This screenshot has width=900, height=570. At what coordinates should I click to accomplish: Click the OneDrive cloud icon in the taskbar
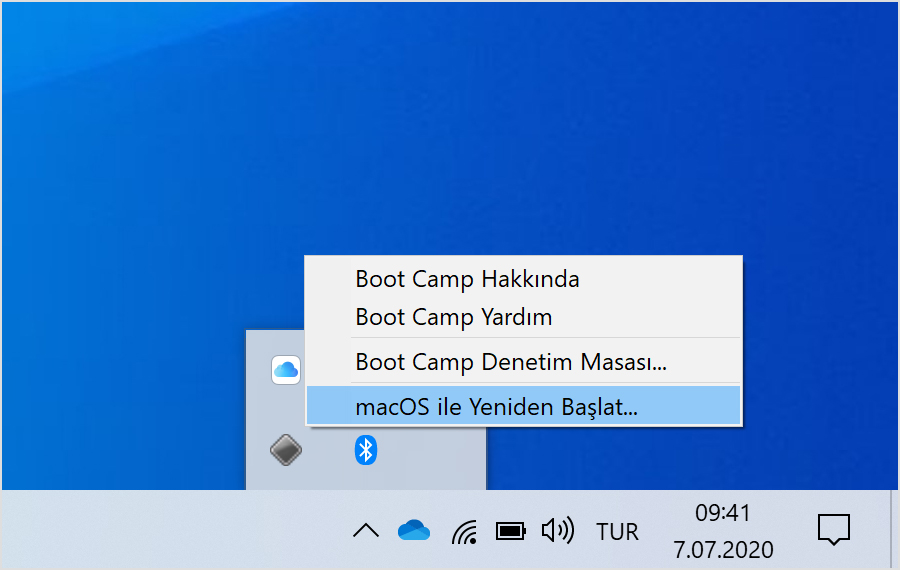413,530
